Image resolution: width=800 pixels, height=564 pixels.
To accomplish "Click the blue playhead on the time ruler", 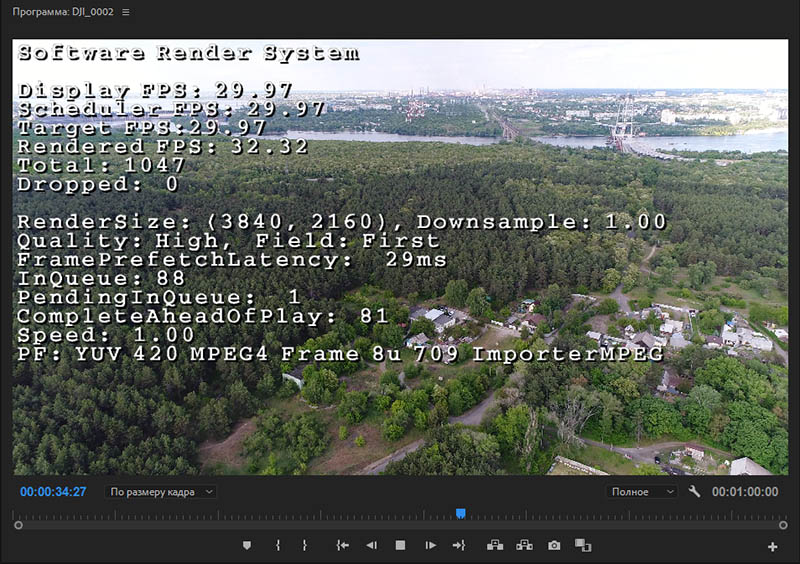I will (461, 513).
